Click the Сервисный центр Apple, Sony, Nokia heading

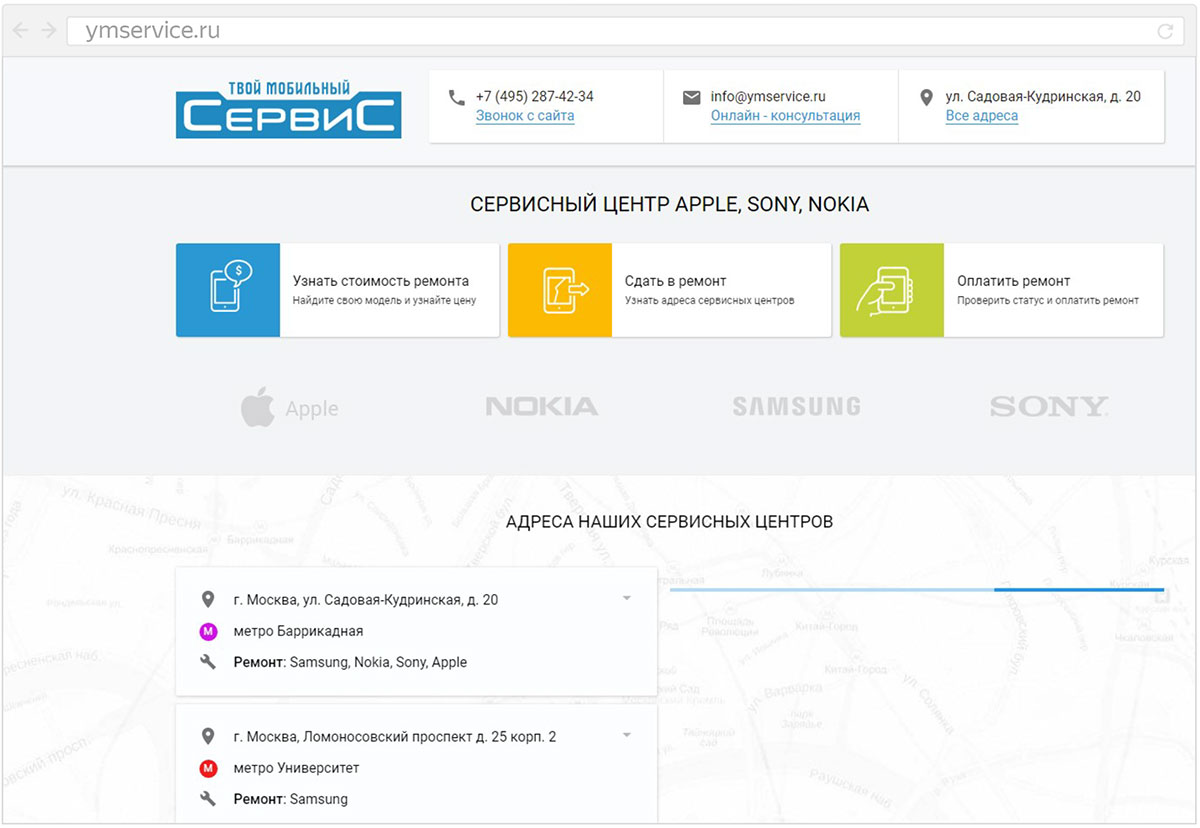click(x=670, y=205)
